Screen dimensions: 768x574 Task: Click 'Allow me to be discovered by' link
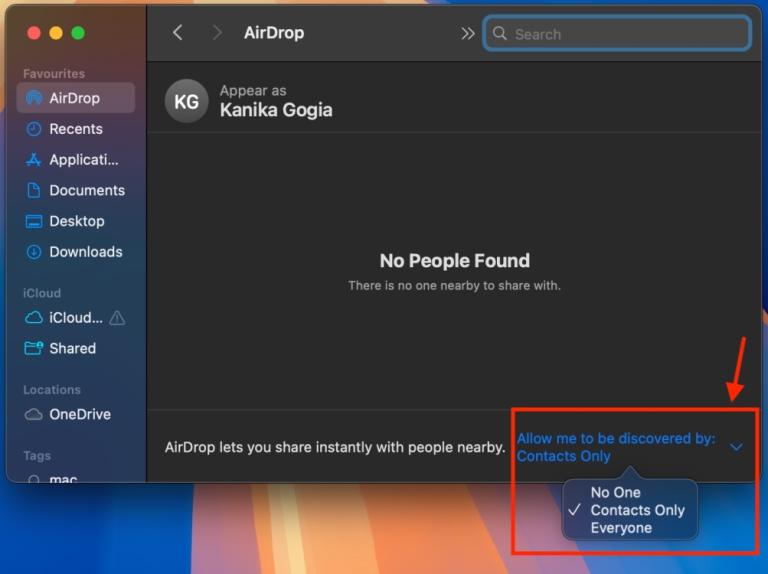coord(616,438)
